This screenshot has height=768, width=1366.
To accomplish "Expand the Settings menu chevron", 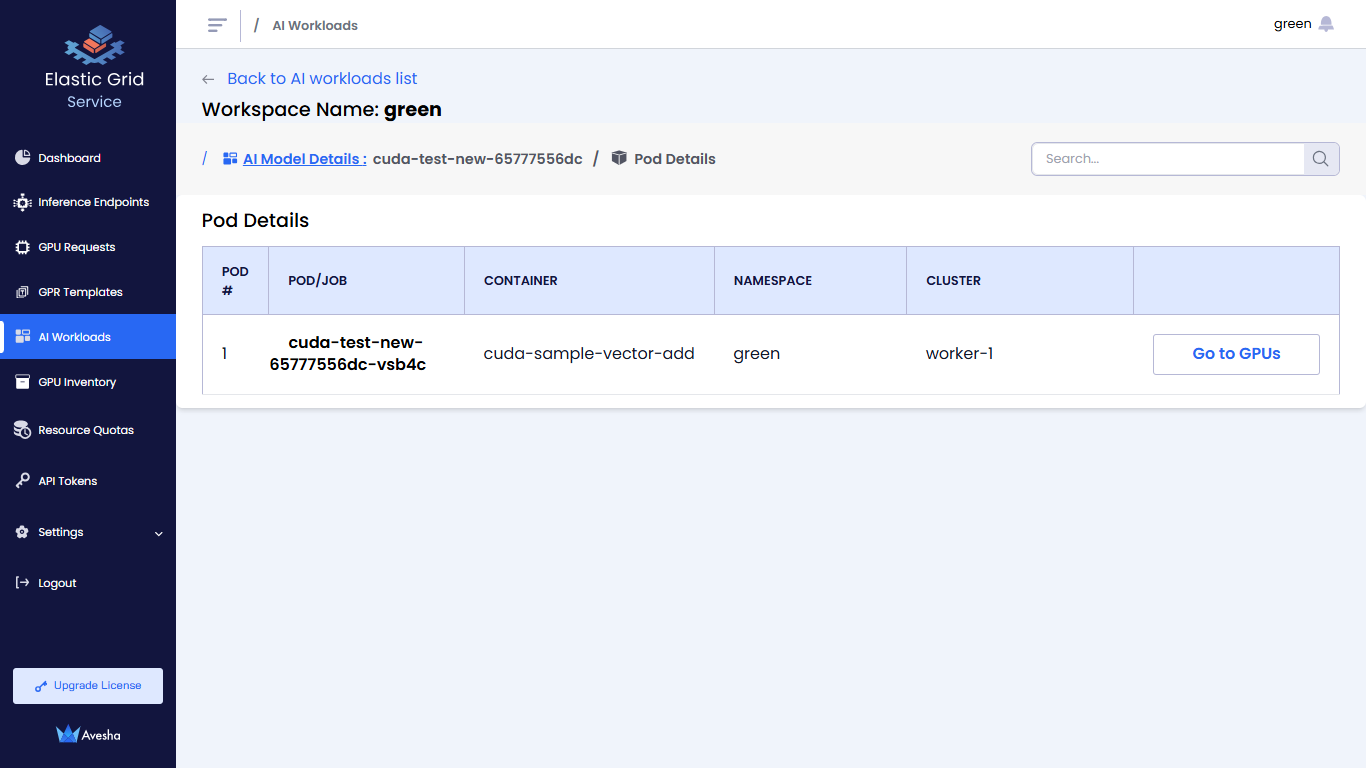I will [x=158, y=533].
